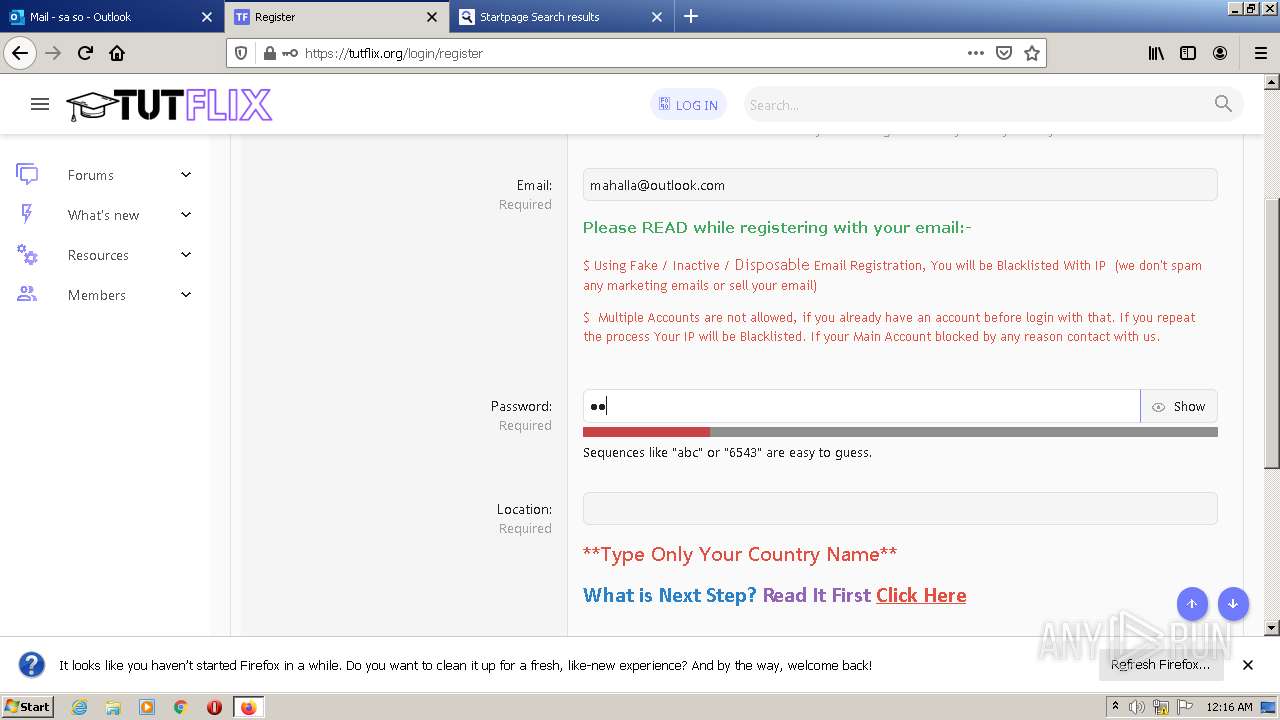Click '**Type Only Your Country Name**' text
Screen dimensions: 1280x720
tap(740, 554)
